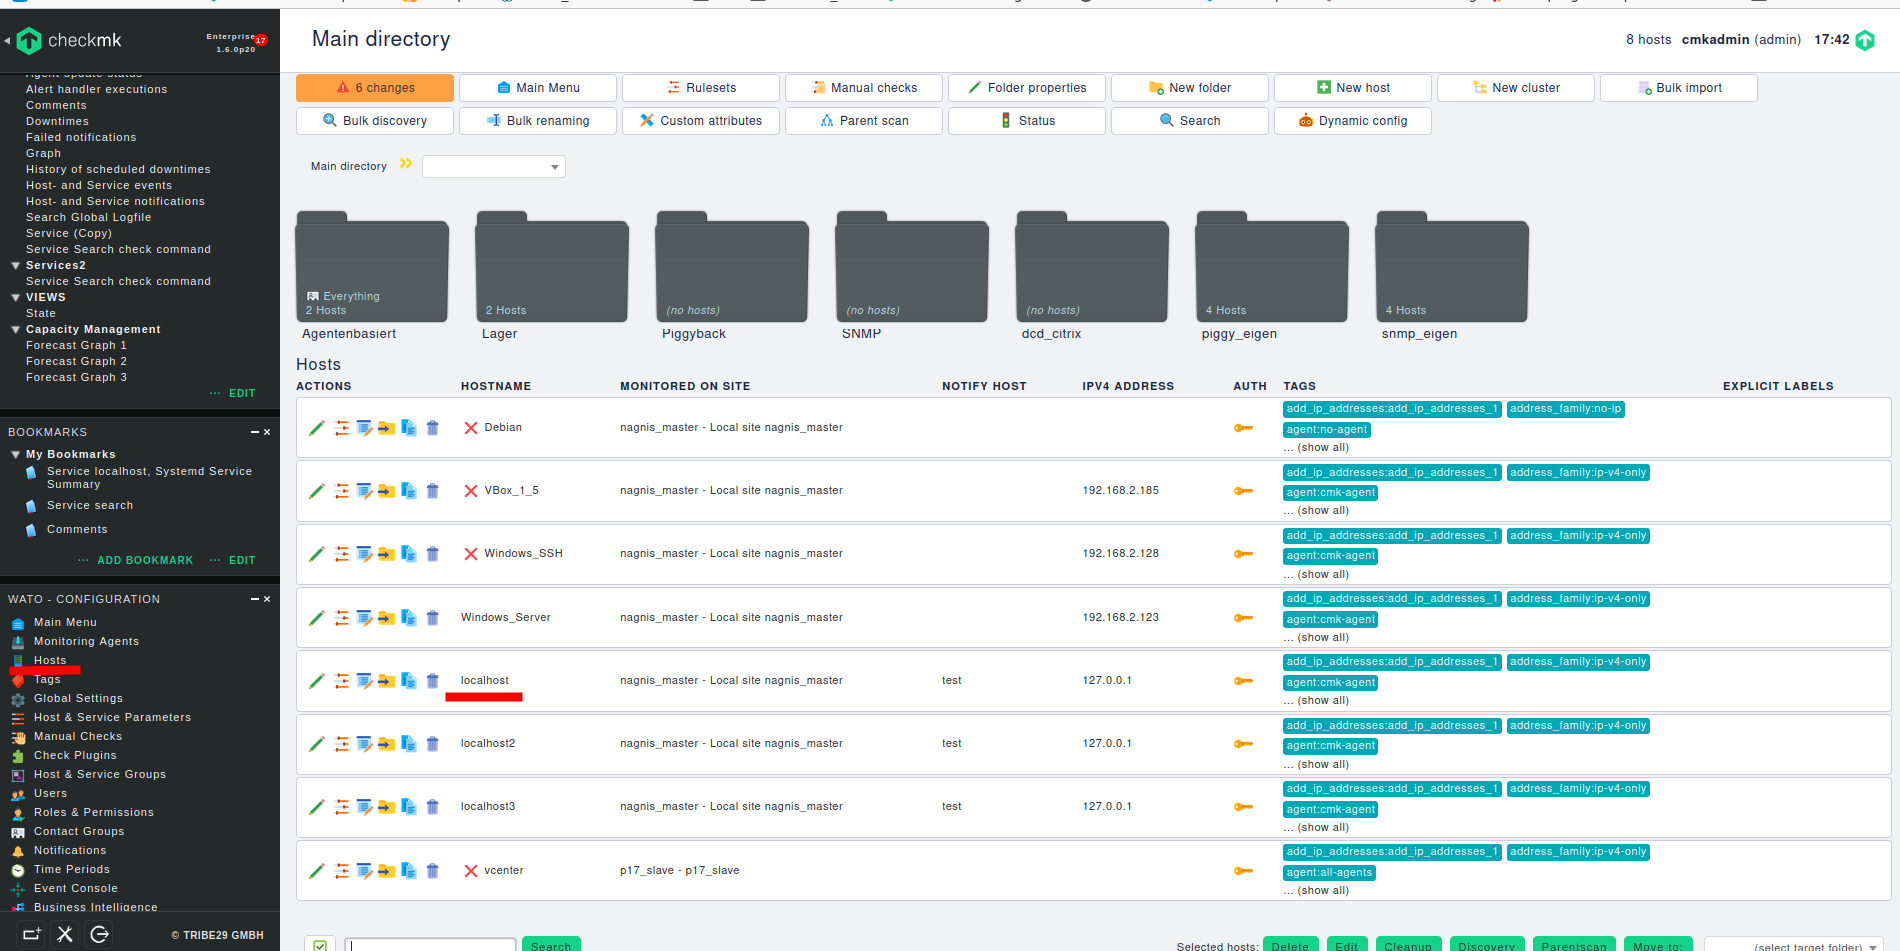Click the New host button
This screenshot has width=1900, height=951.
tap(1352, 88)
